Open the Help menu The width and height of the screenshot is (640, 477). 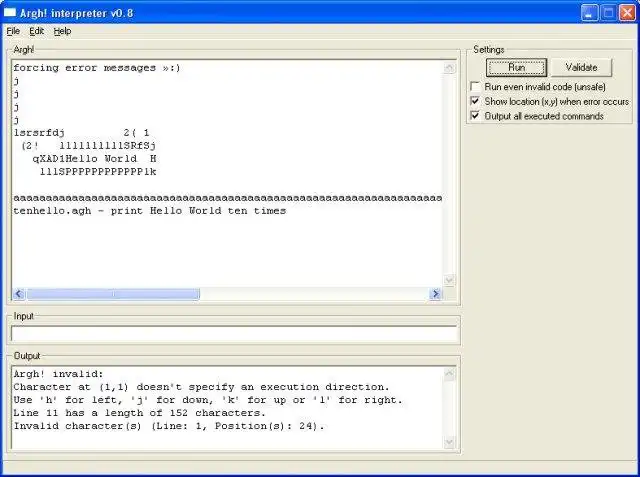62,31
